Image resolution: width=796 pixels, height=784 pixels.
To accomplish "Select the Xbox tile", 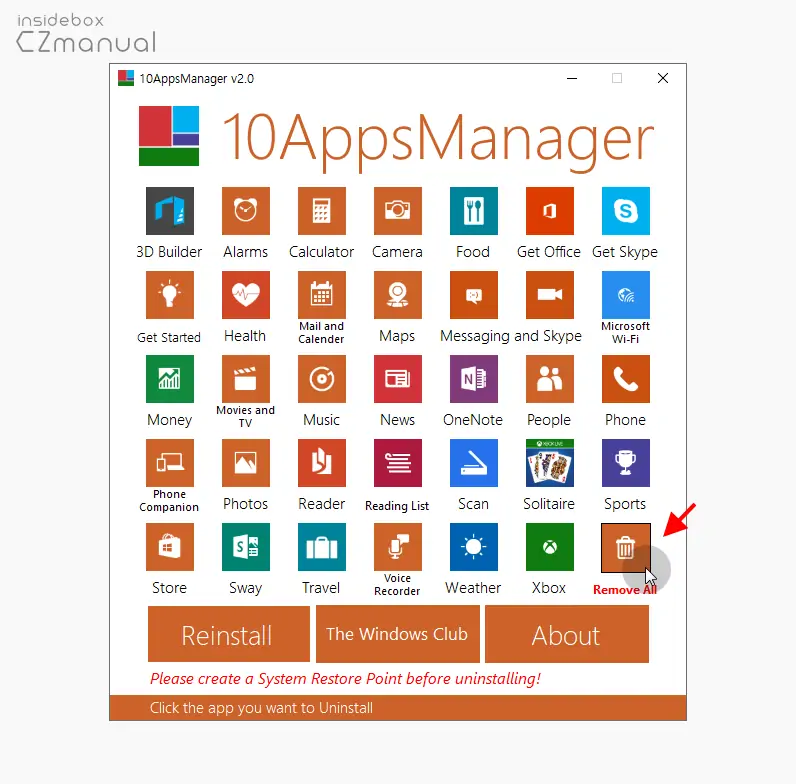I will click(550, 547).
